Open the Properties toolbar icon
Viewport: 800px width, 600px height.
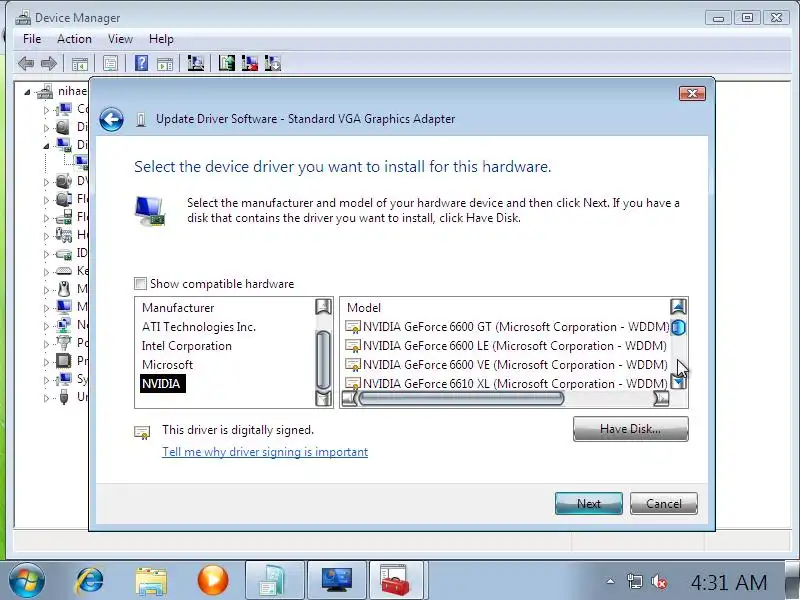point(110,64)
